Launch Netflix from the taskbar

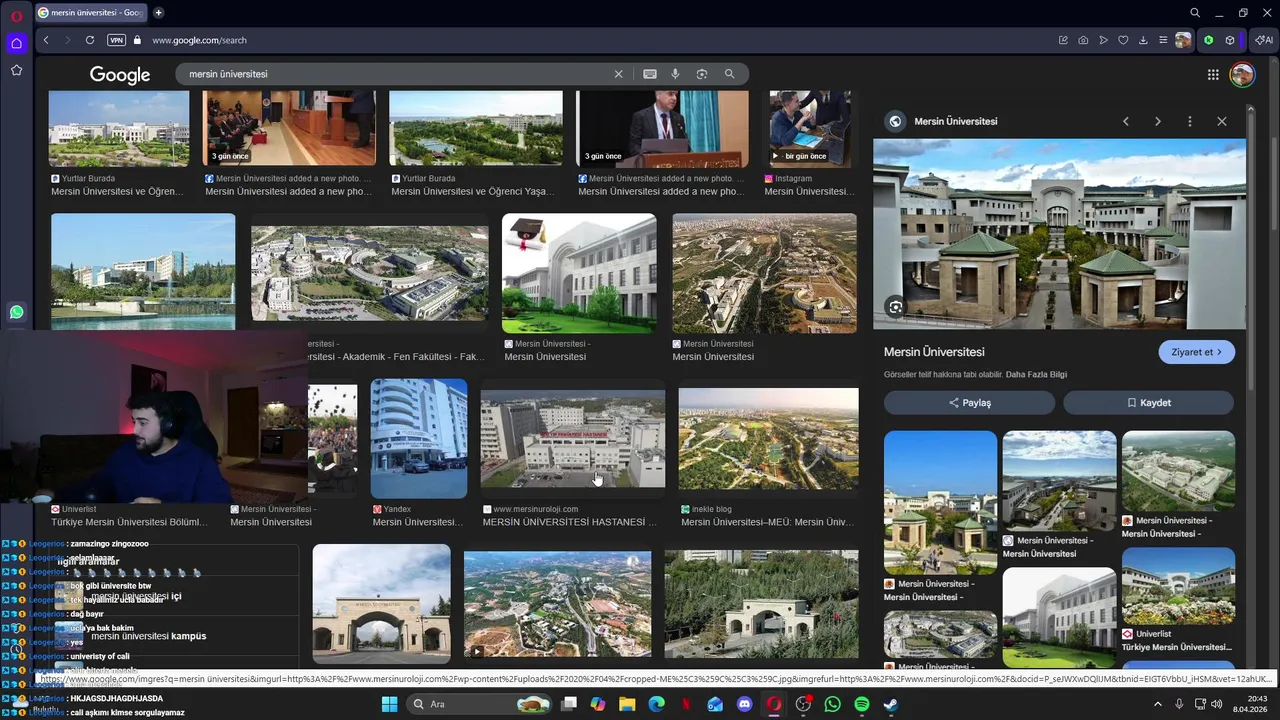coord(685,704)
